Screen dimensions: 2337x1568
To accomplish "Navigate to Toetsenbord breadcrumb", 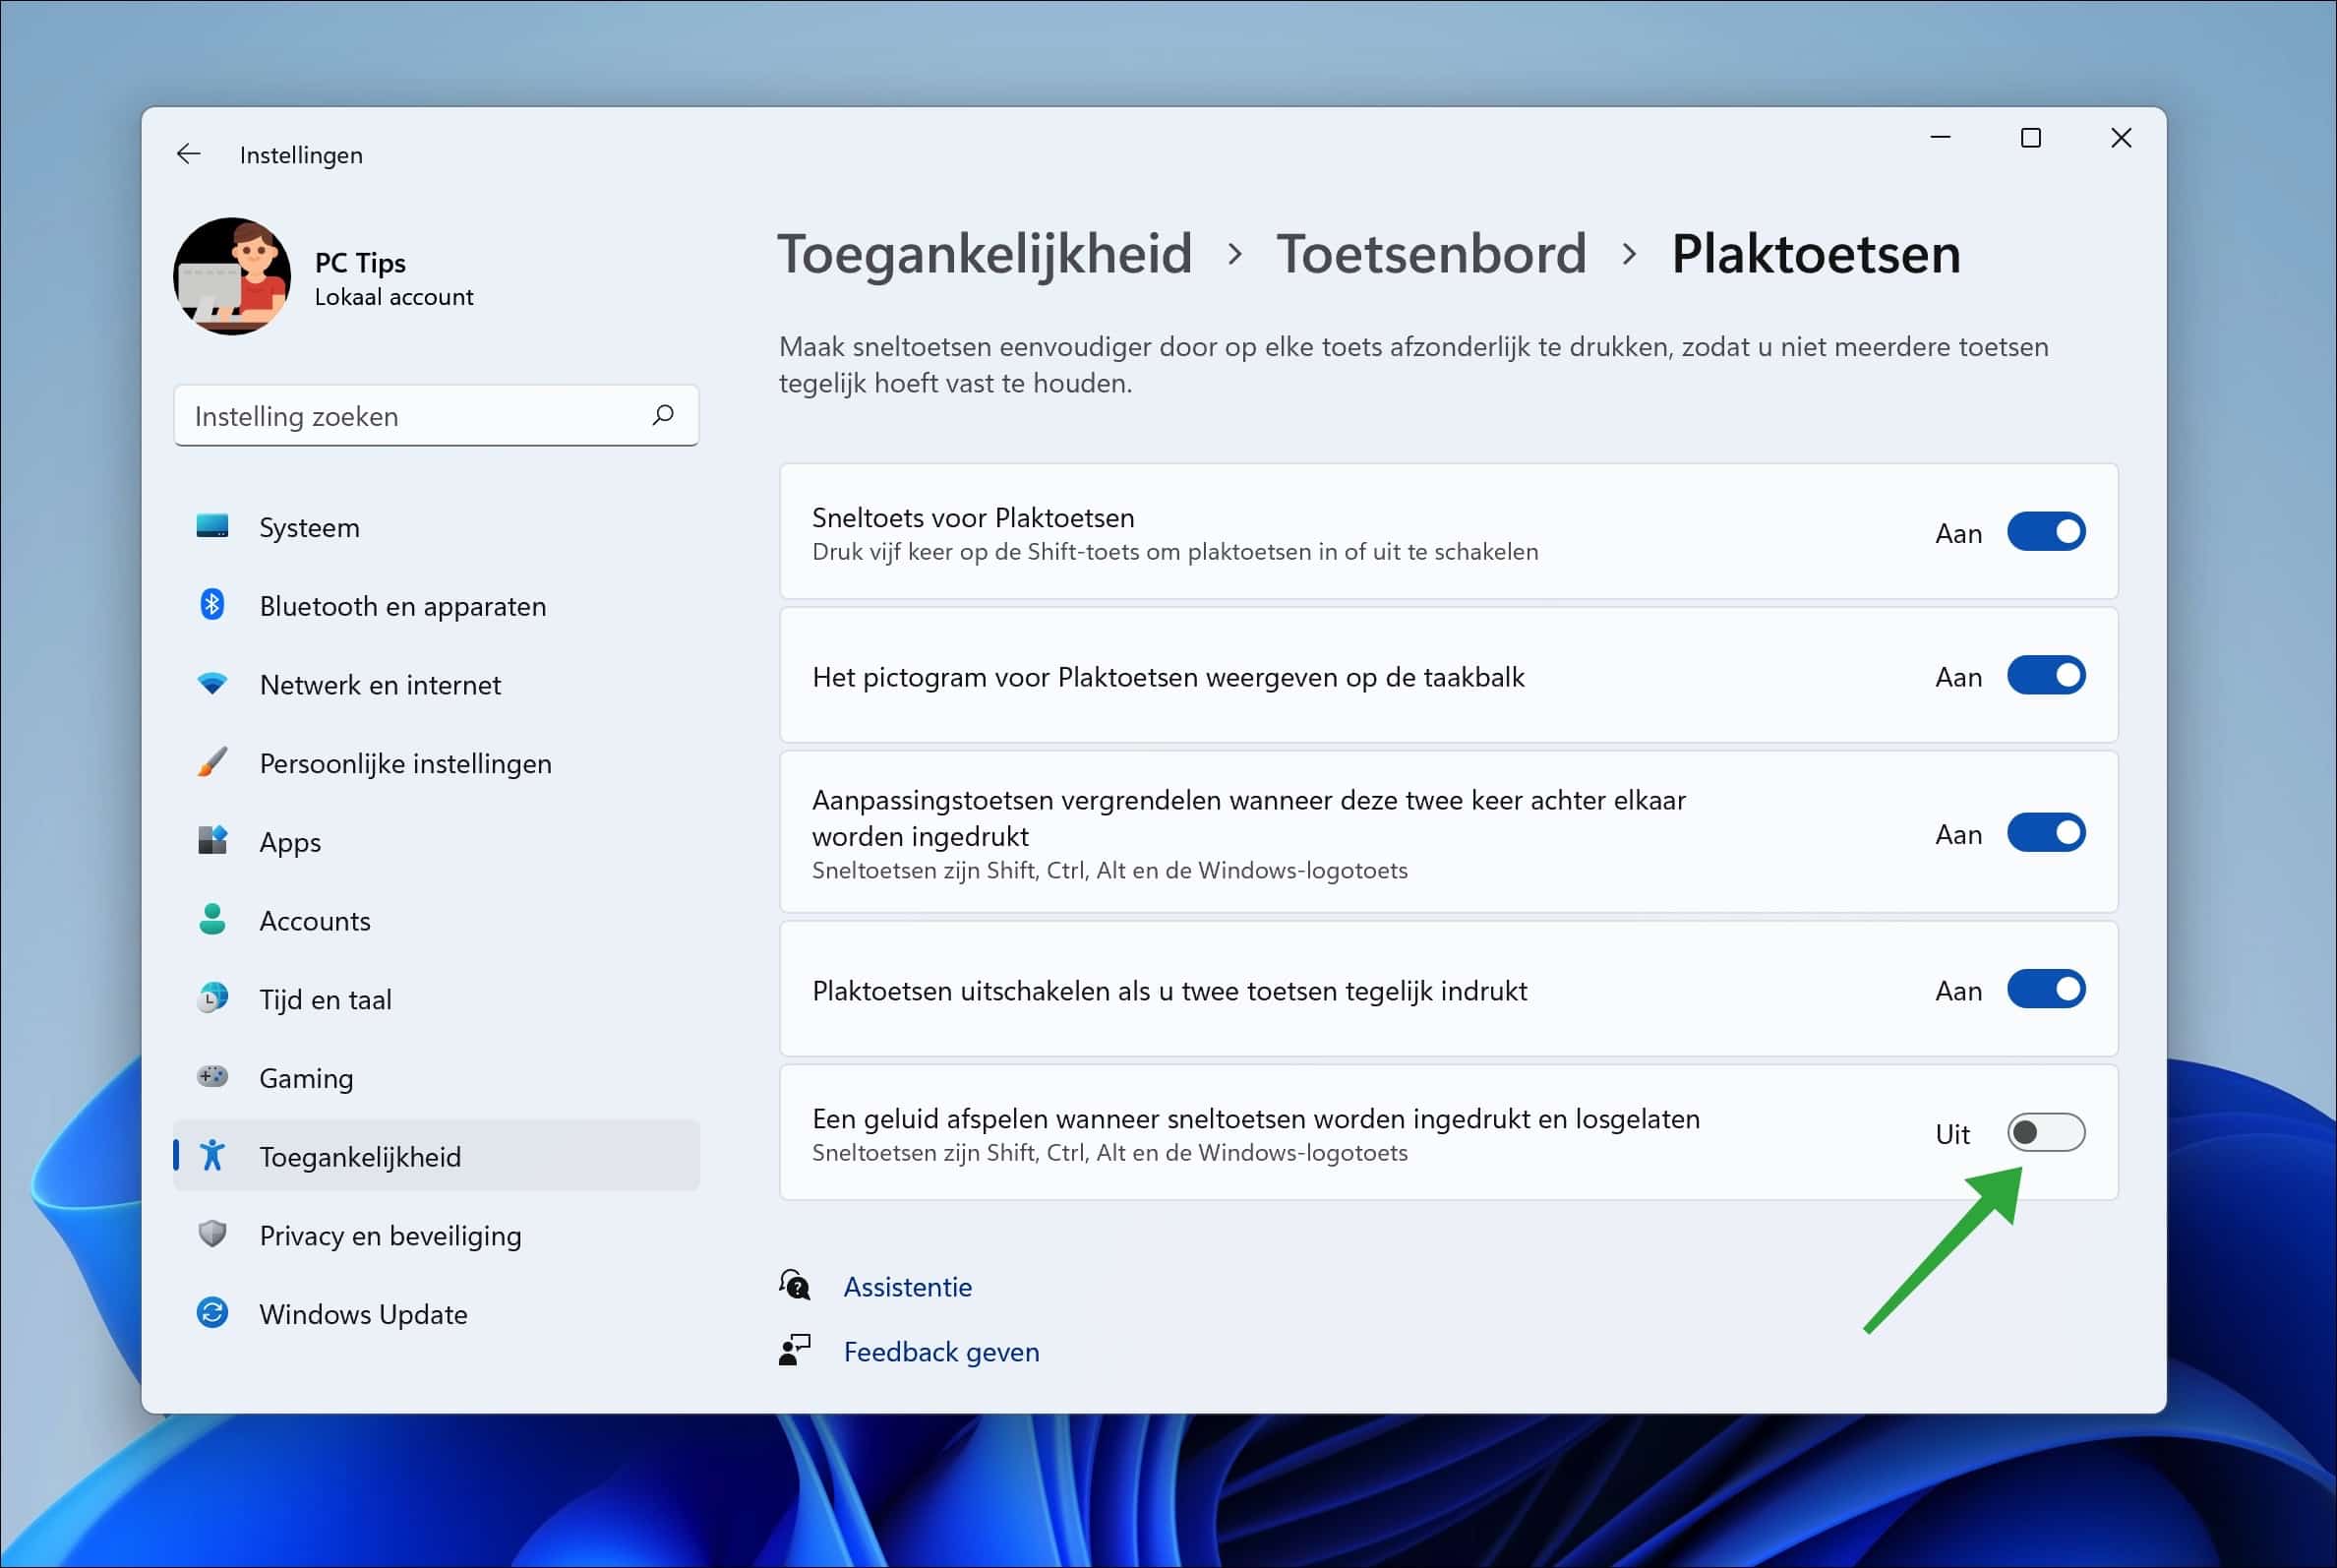I will [1434, 254].
